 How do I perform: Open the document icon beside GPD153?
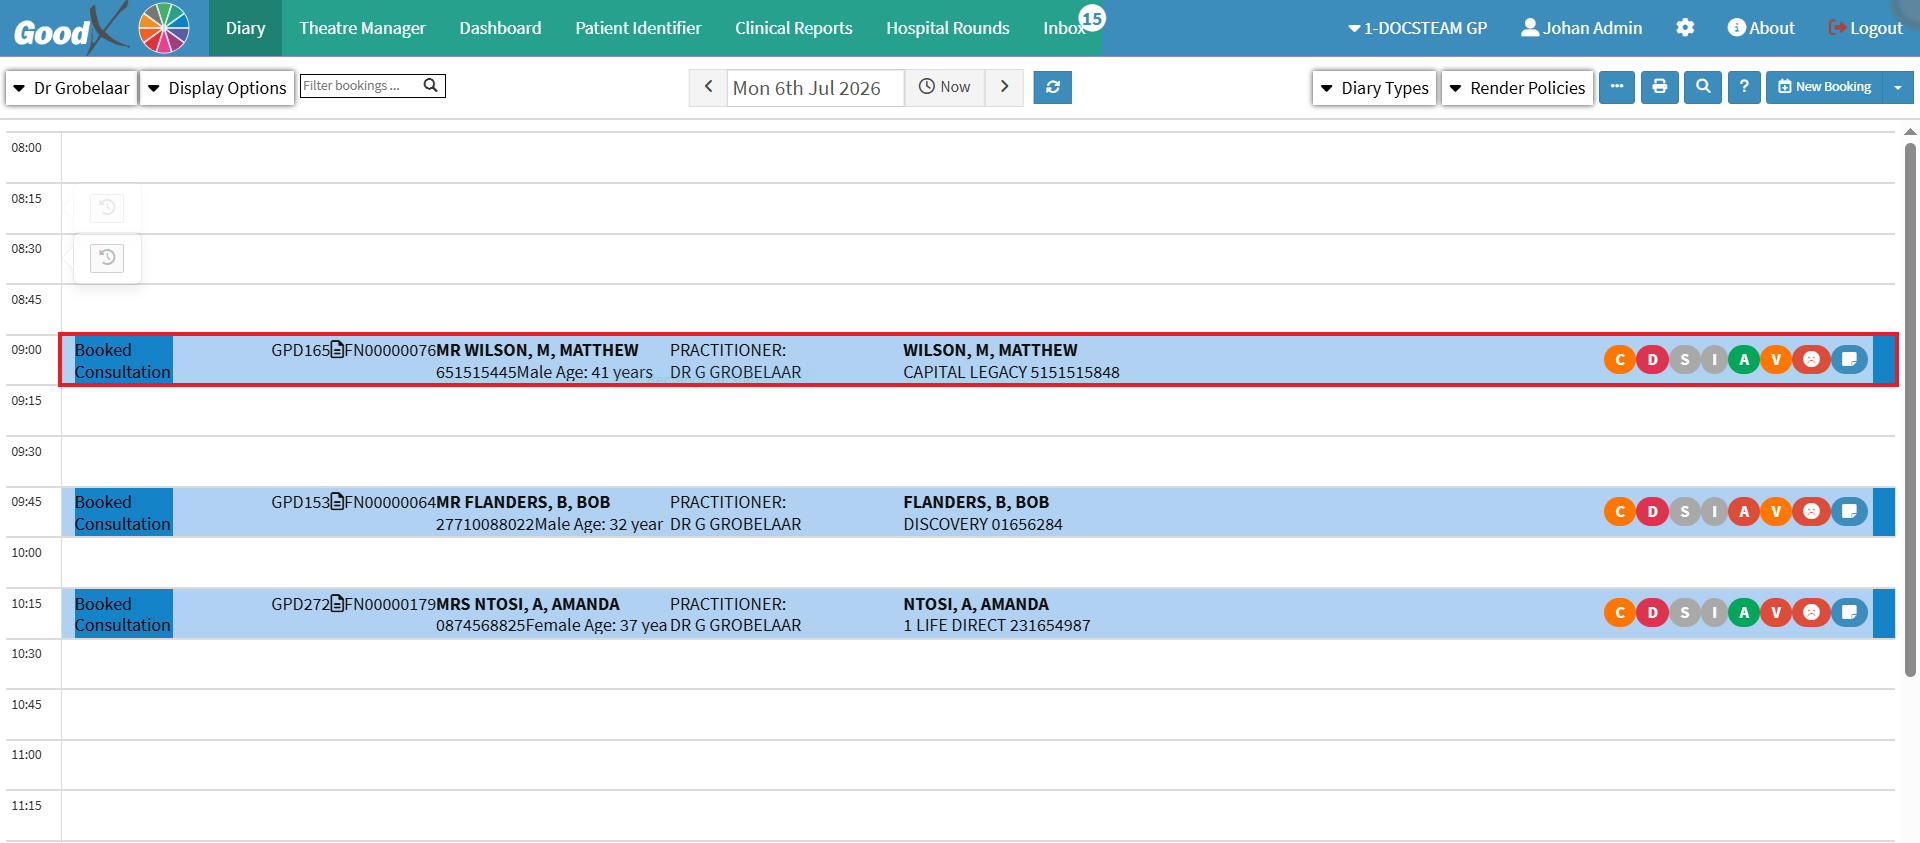click(x=337, y=502)
